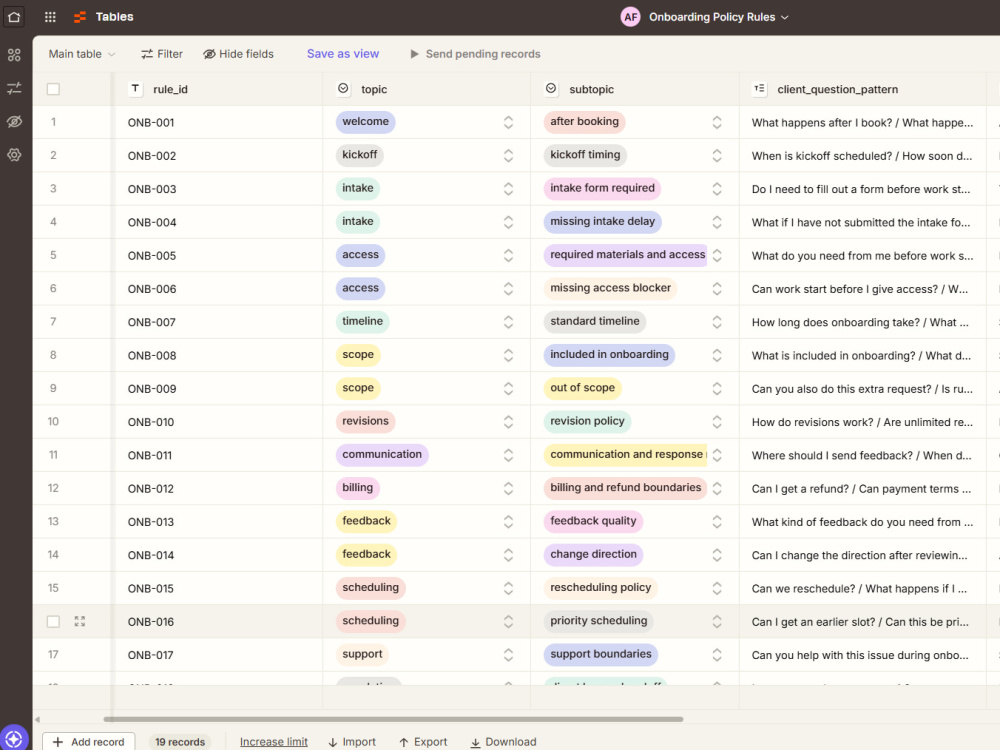This screenshot has width=1000, height=750.
Task: Select the pink billing topic tag
Action: pos(357,488)
